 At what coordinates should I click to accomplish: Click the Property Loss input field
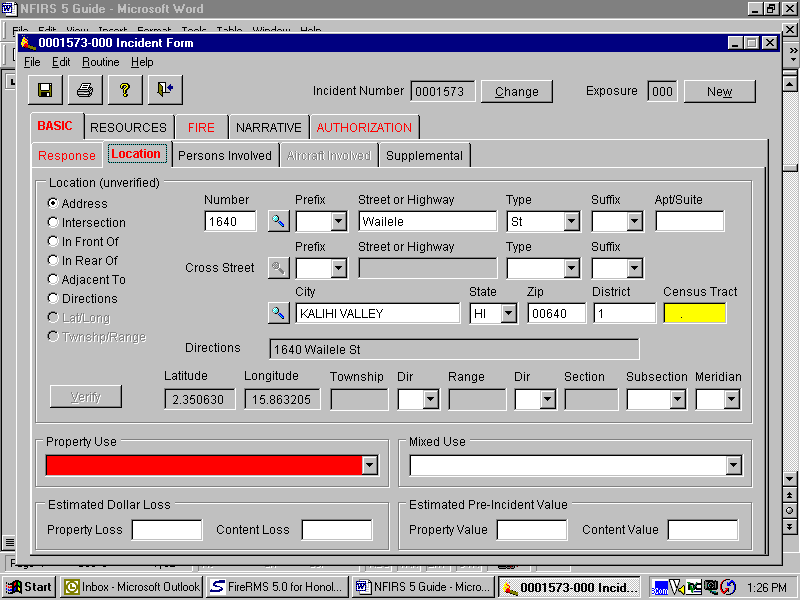[167, 530]
